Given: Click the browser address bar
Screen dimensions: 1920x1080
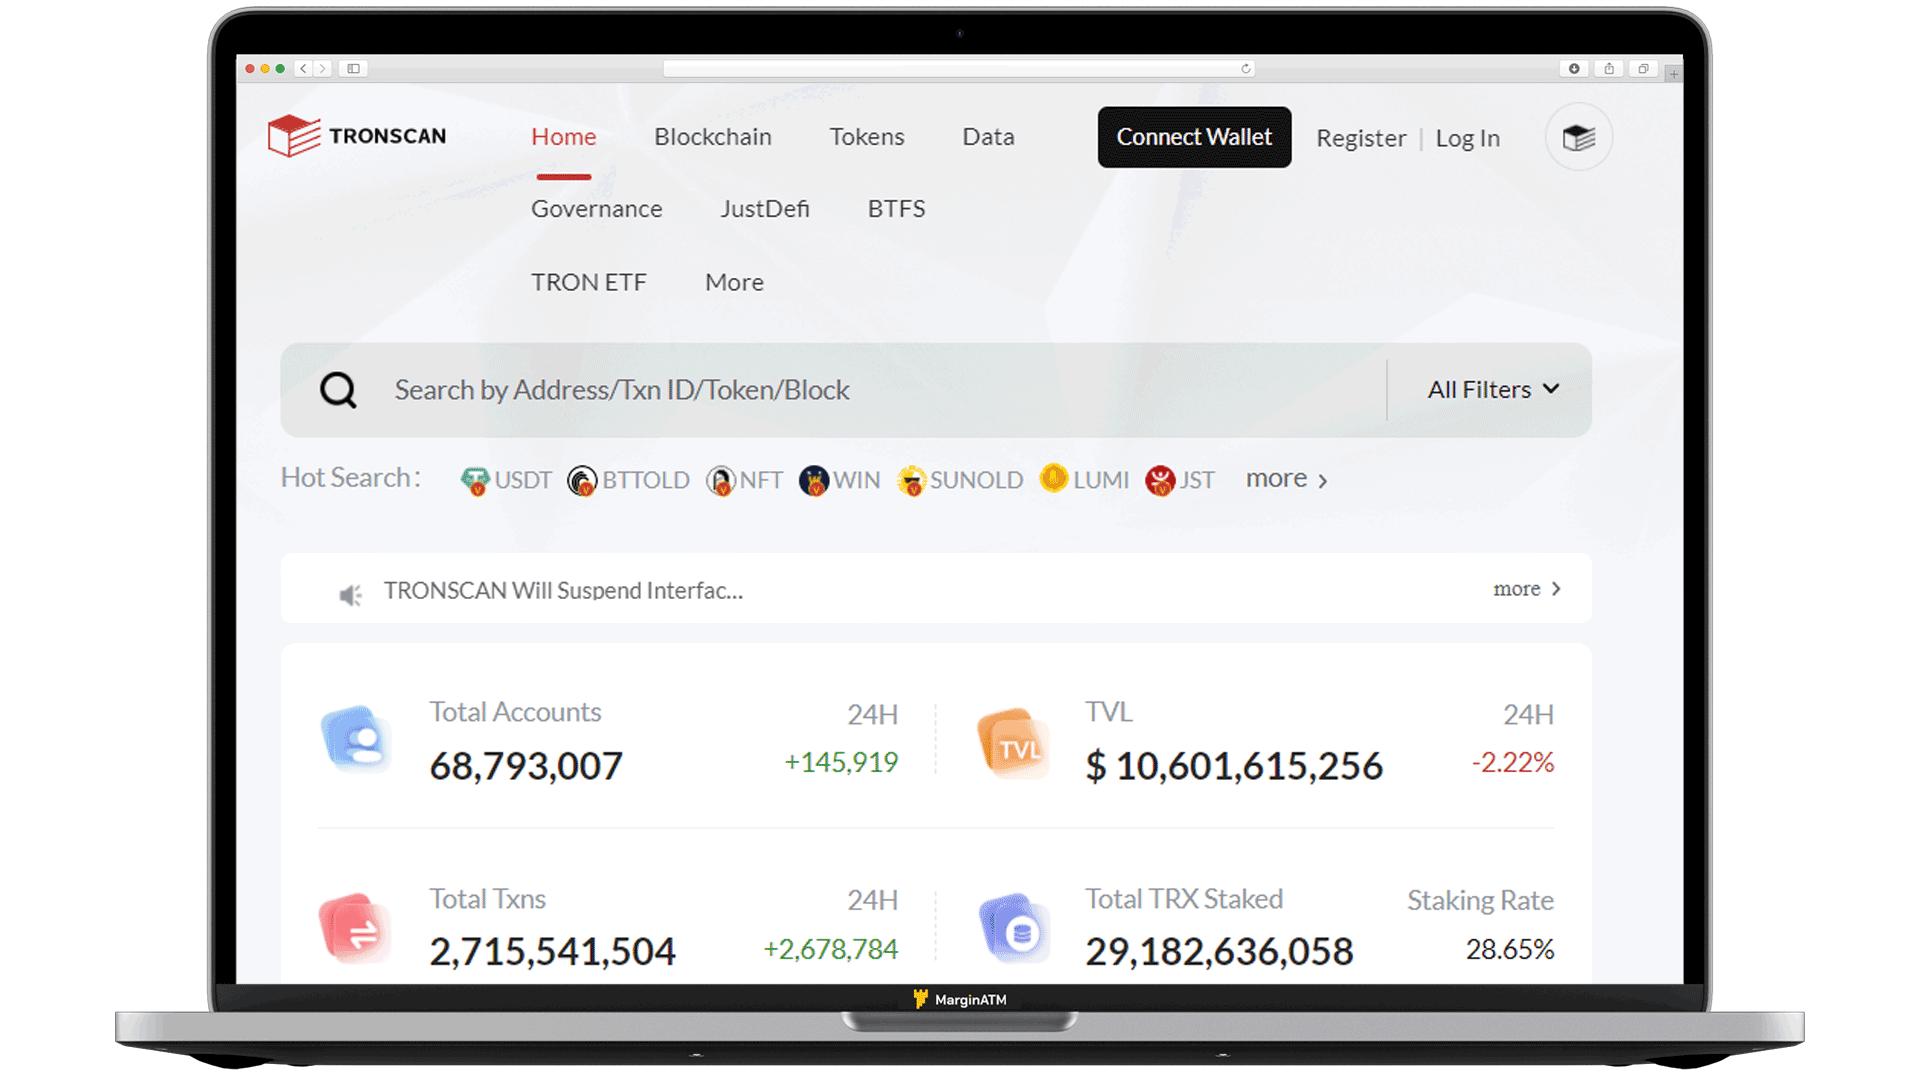Looking at the screenshot, I should point(959,69).
